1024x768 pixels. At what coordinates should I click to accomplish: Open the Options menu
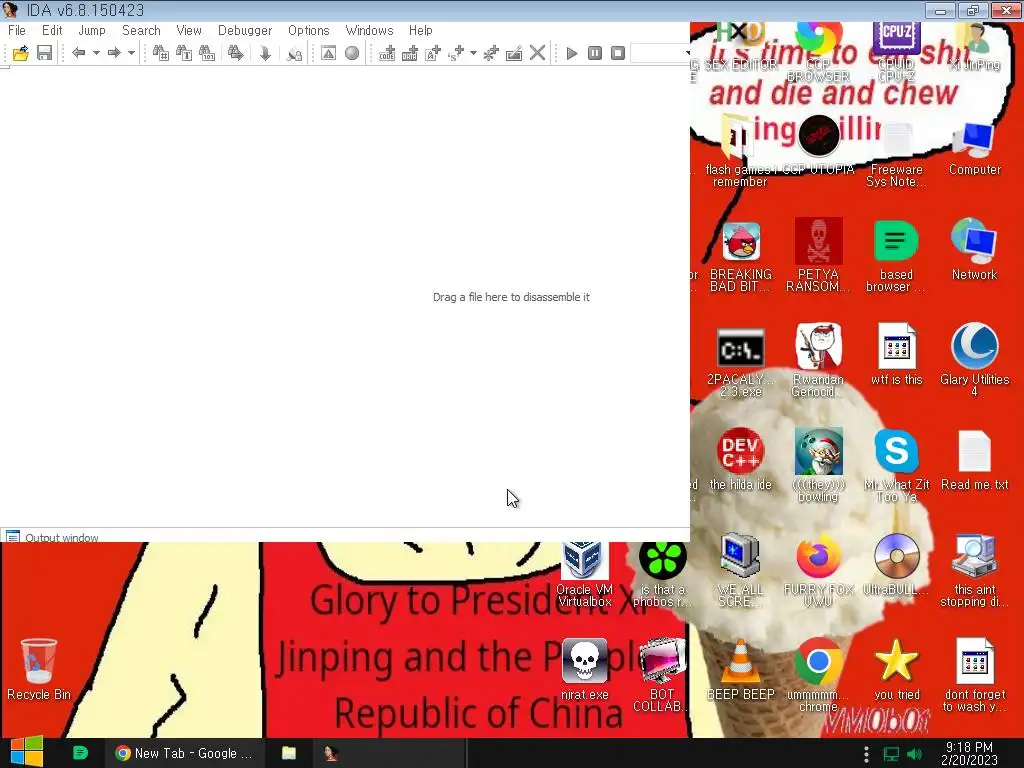coord(309,31)
